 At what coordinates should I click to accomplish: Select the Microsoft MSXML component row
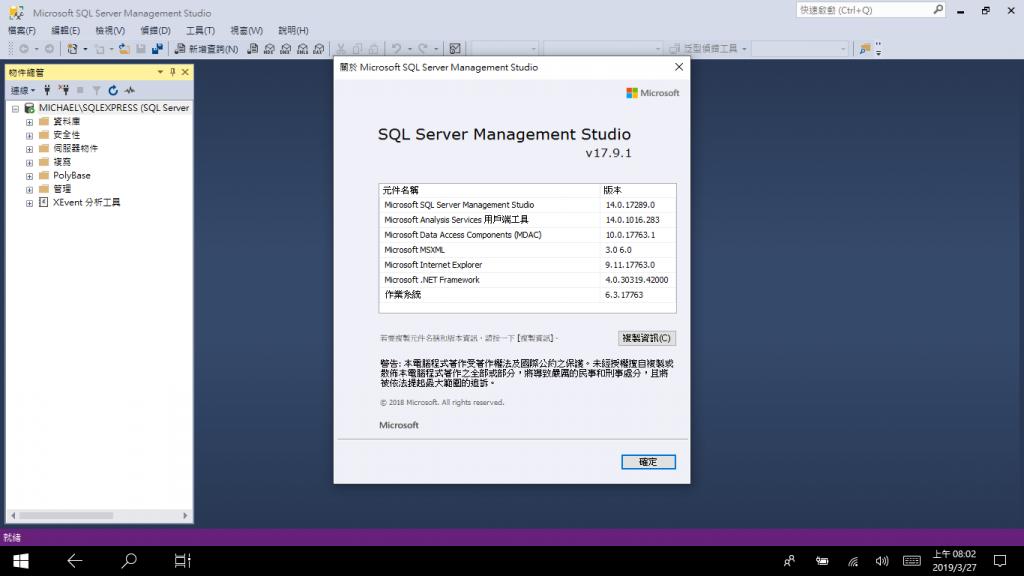[x=527, y=250]
